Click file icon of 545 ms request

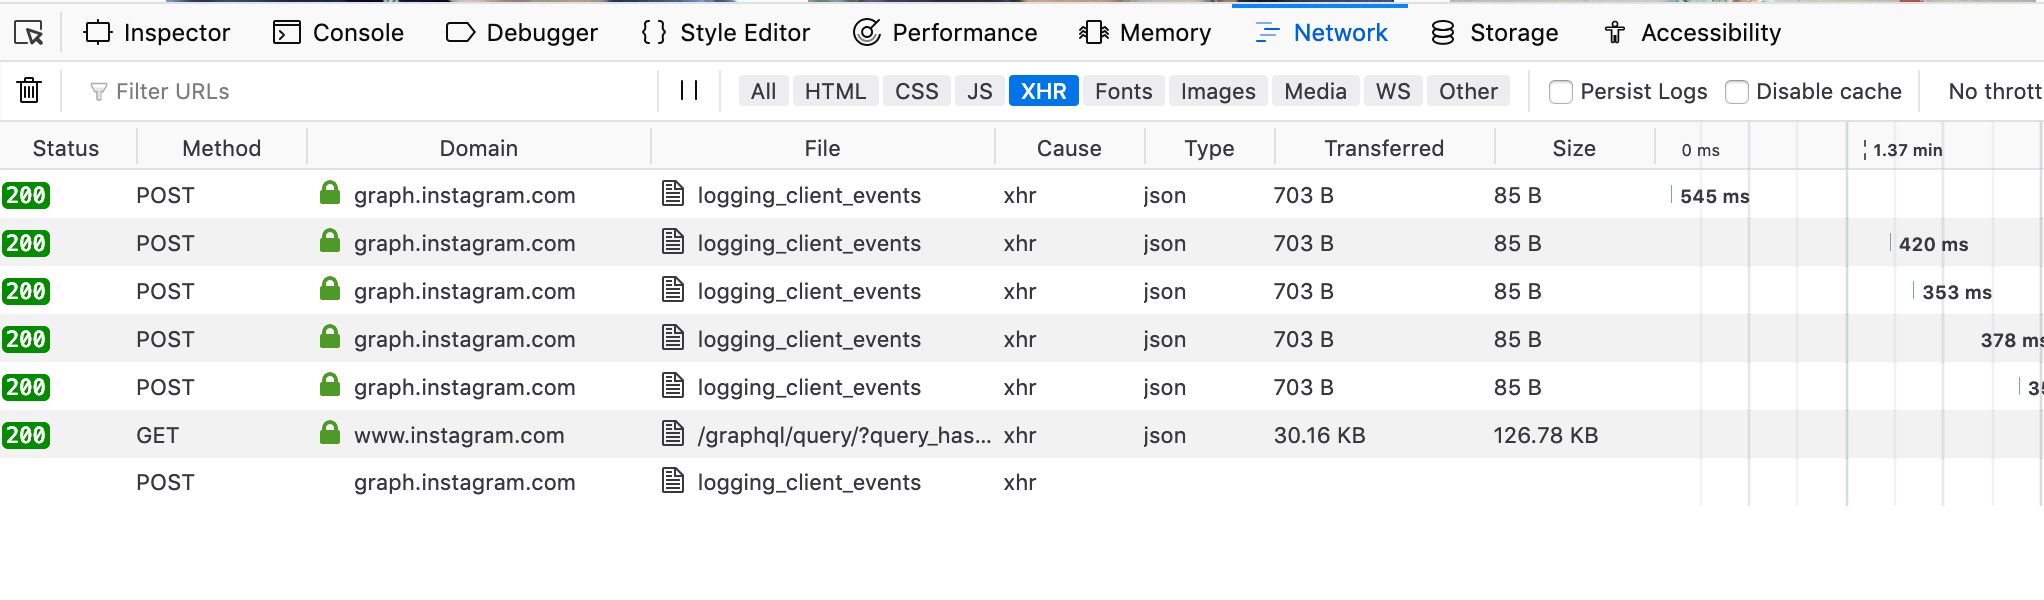click(x=673, y=194)
